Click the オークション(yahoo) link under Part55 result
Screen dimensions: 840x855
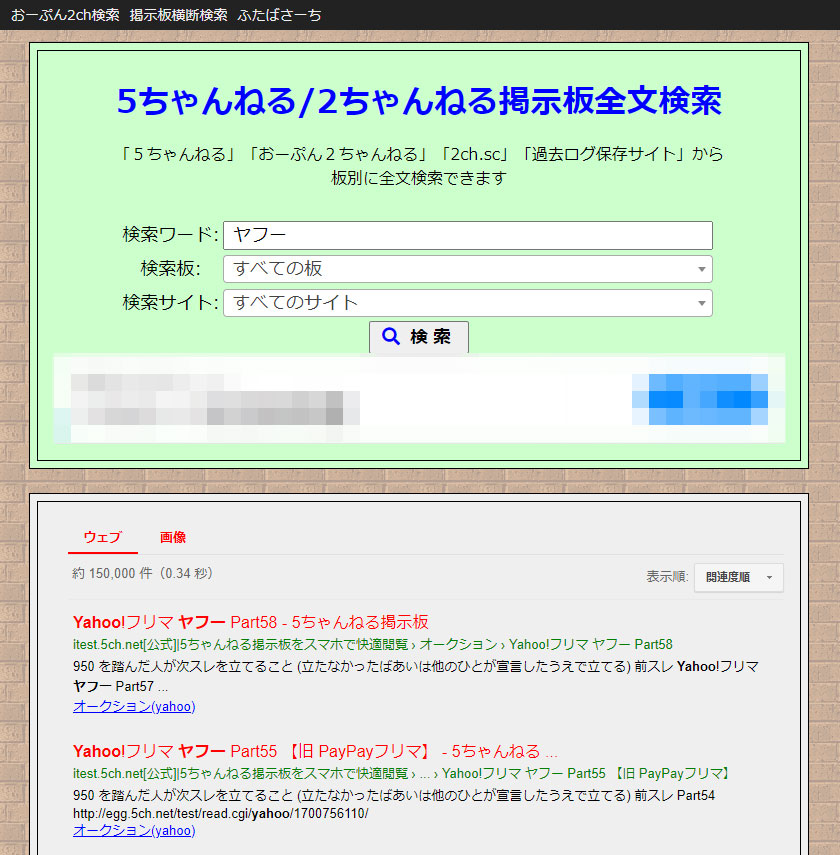click(x=134, y=831)
